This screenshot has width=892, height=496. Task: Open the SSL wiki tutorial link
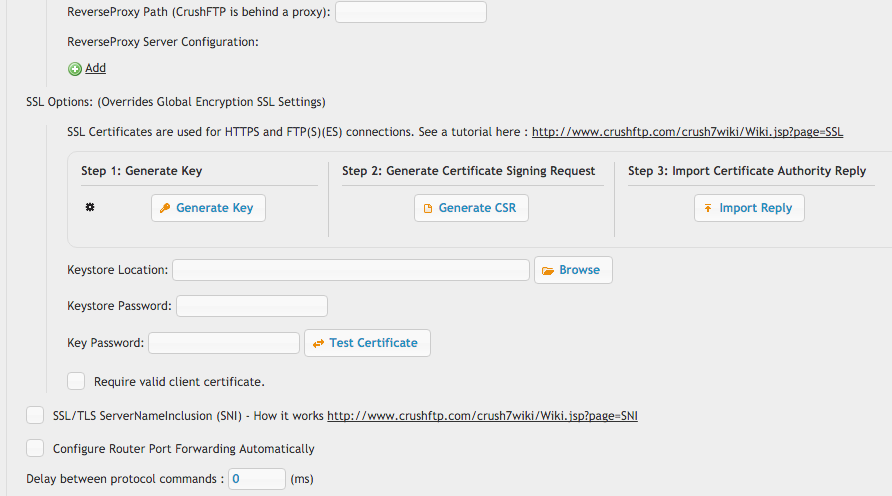(687, 131)
